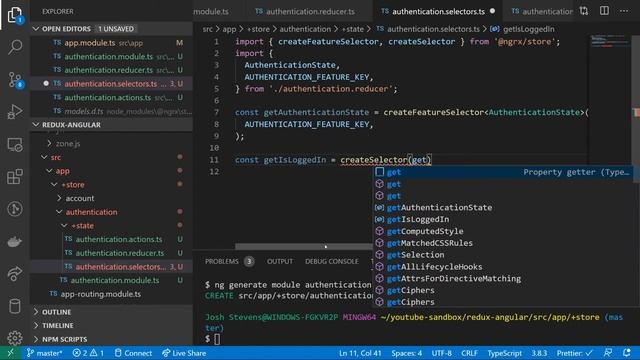The height and width of the screenshot is (360, 640).
Task: Open the OUTPUT panel tab
Action: tap(280, 261)
